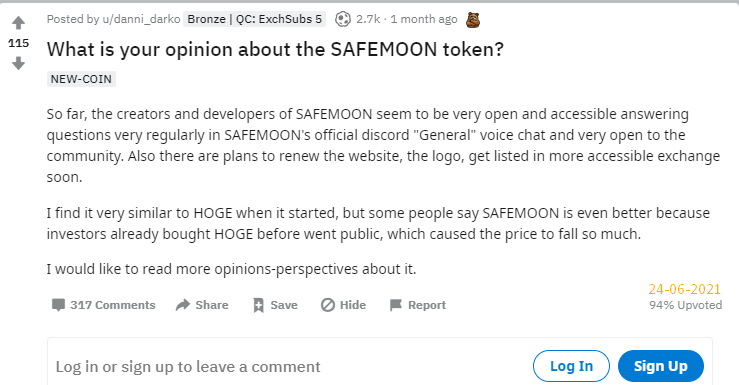Click the leave a comment field
Screen dimensions: 739x385
tap(287, 366)
